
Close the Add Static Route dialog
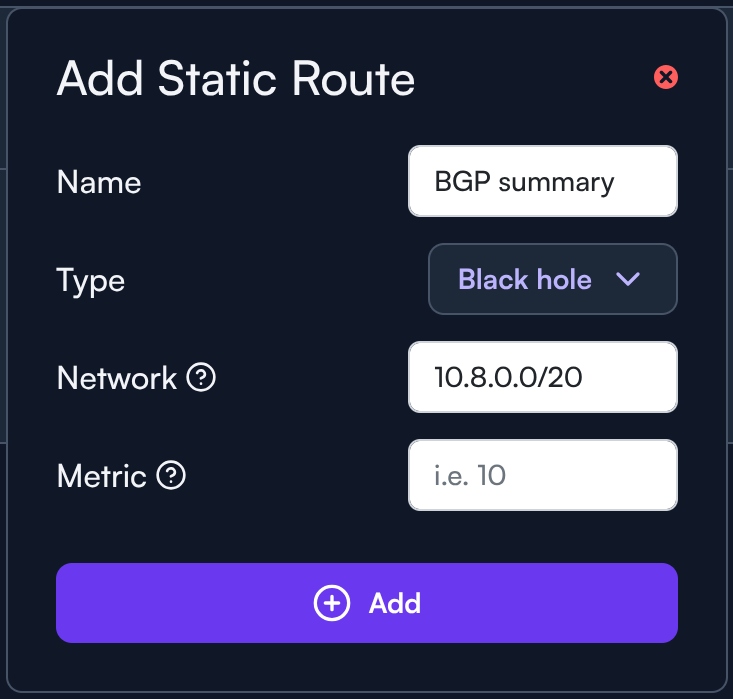pyautogui.click(x=666, y=77)
